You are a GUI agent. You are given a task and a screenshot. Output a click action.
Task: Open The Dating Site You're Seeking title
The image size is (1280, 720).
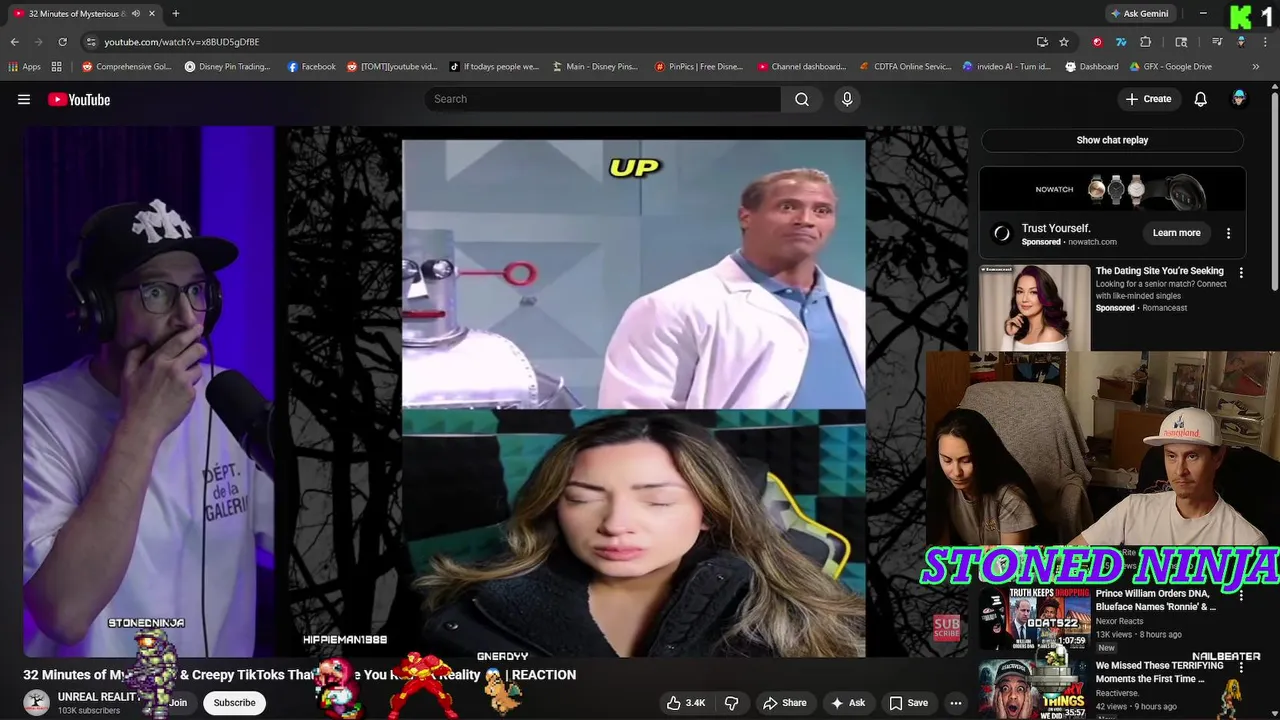click(x=1159, y=271)
